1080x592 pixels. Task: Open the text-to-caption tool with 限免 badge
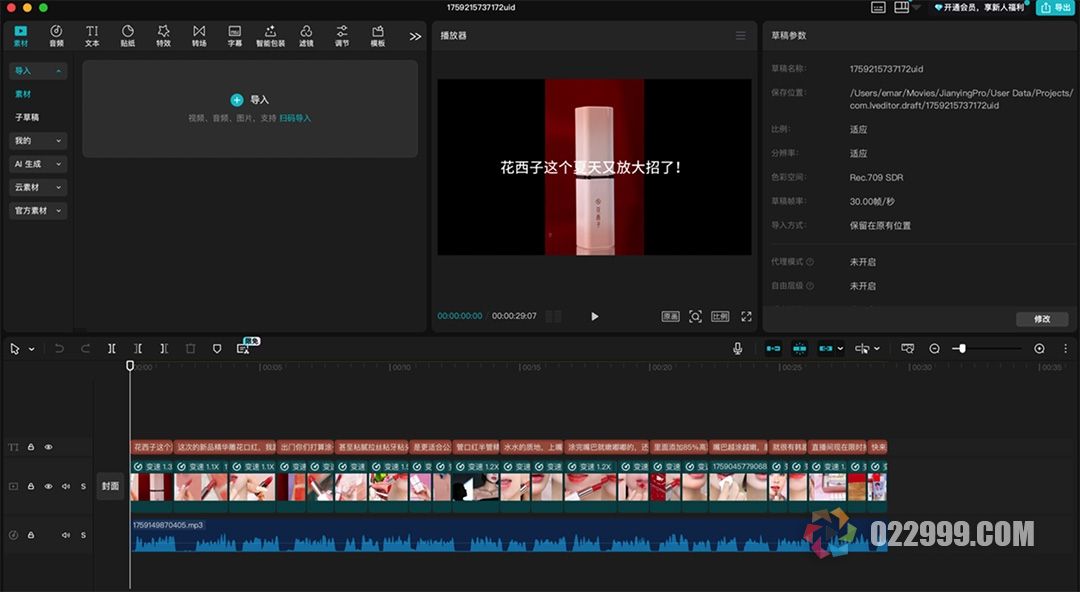[244, 349]
